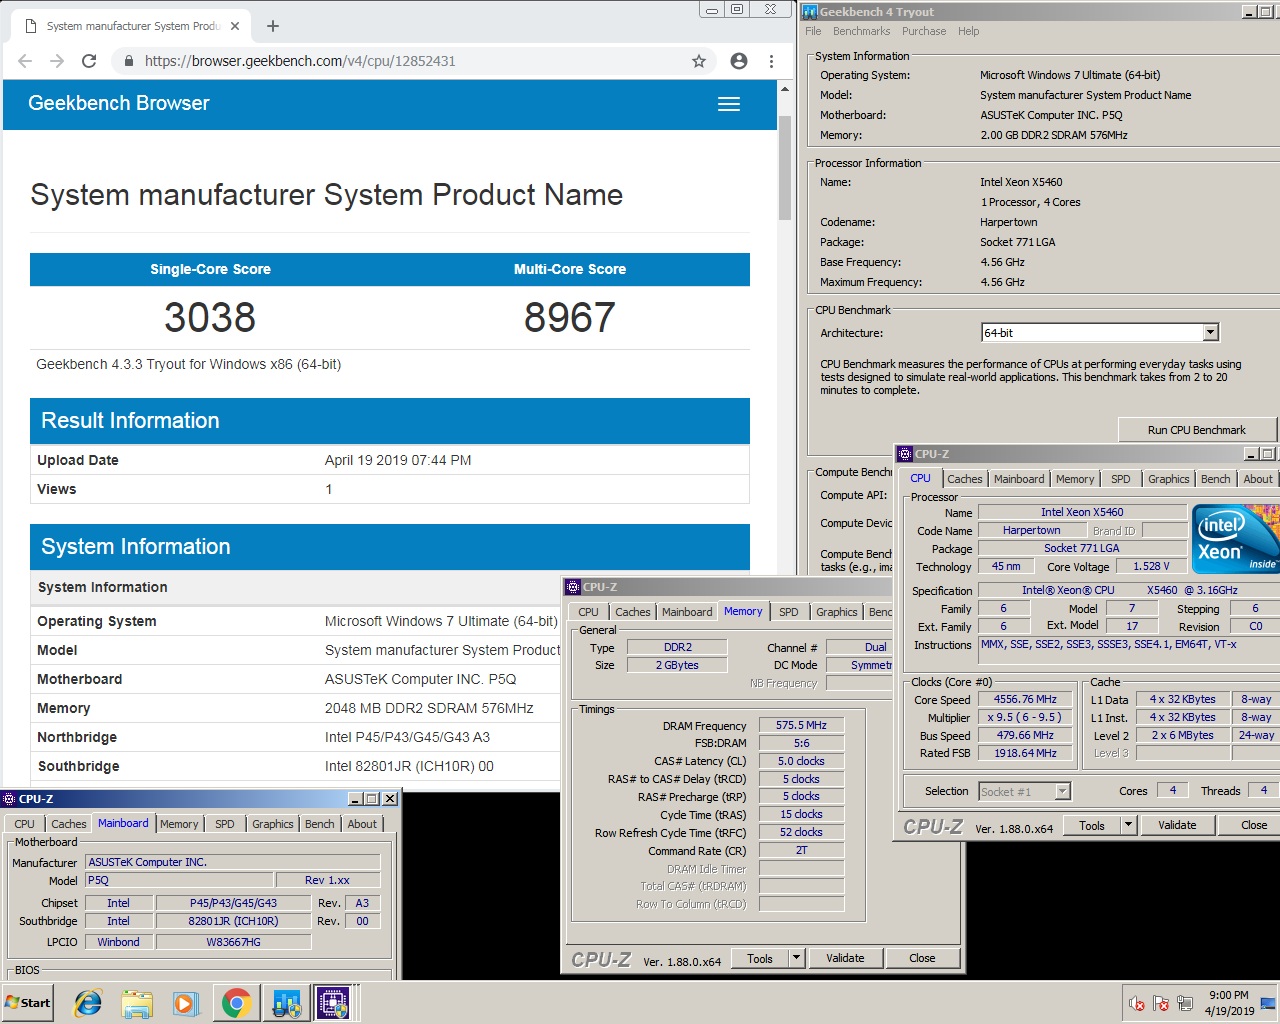The width and height of the screenshot is (1280, 1024).
Task: Click the secure lock icon in address bar
Action: click(x=128, y=61)
